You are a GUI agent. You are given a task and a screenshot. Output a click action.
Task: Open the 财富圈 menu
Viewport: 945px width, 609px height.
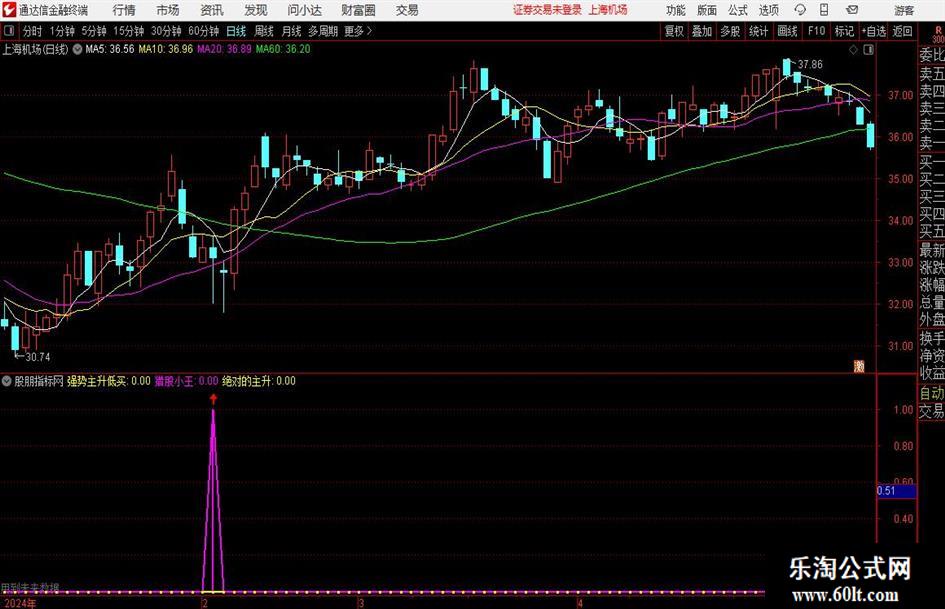[358, 10]
